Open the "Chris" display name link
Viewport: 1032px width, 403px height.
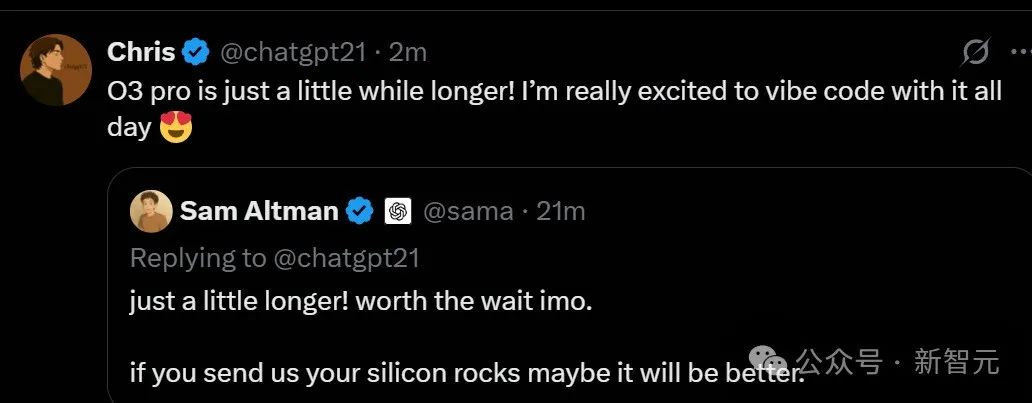[x=141, y=52]
